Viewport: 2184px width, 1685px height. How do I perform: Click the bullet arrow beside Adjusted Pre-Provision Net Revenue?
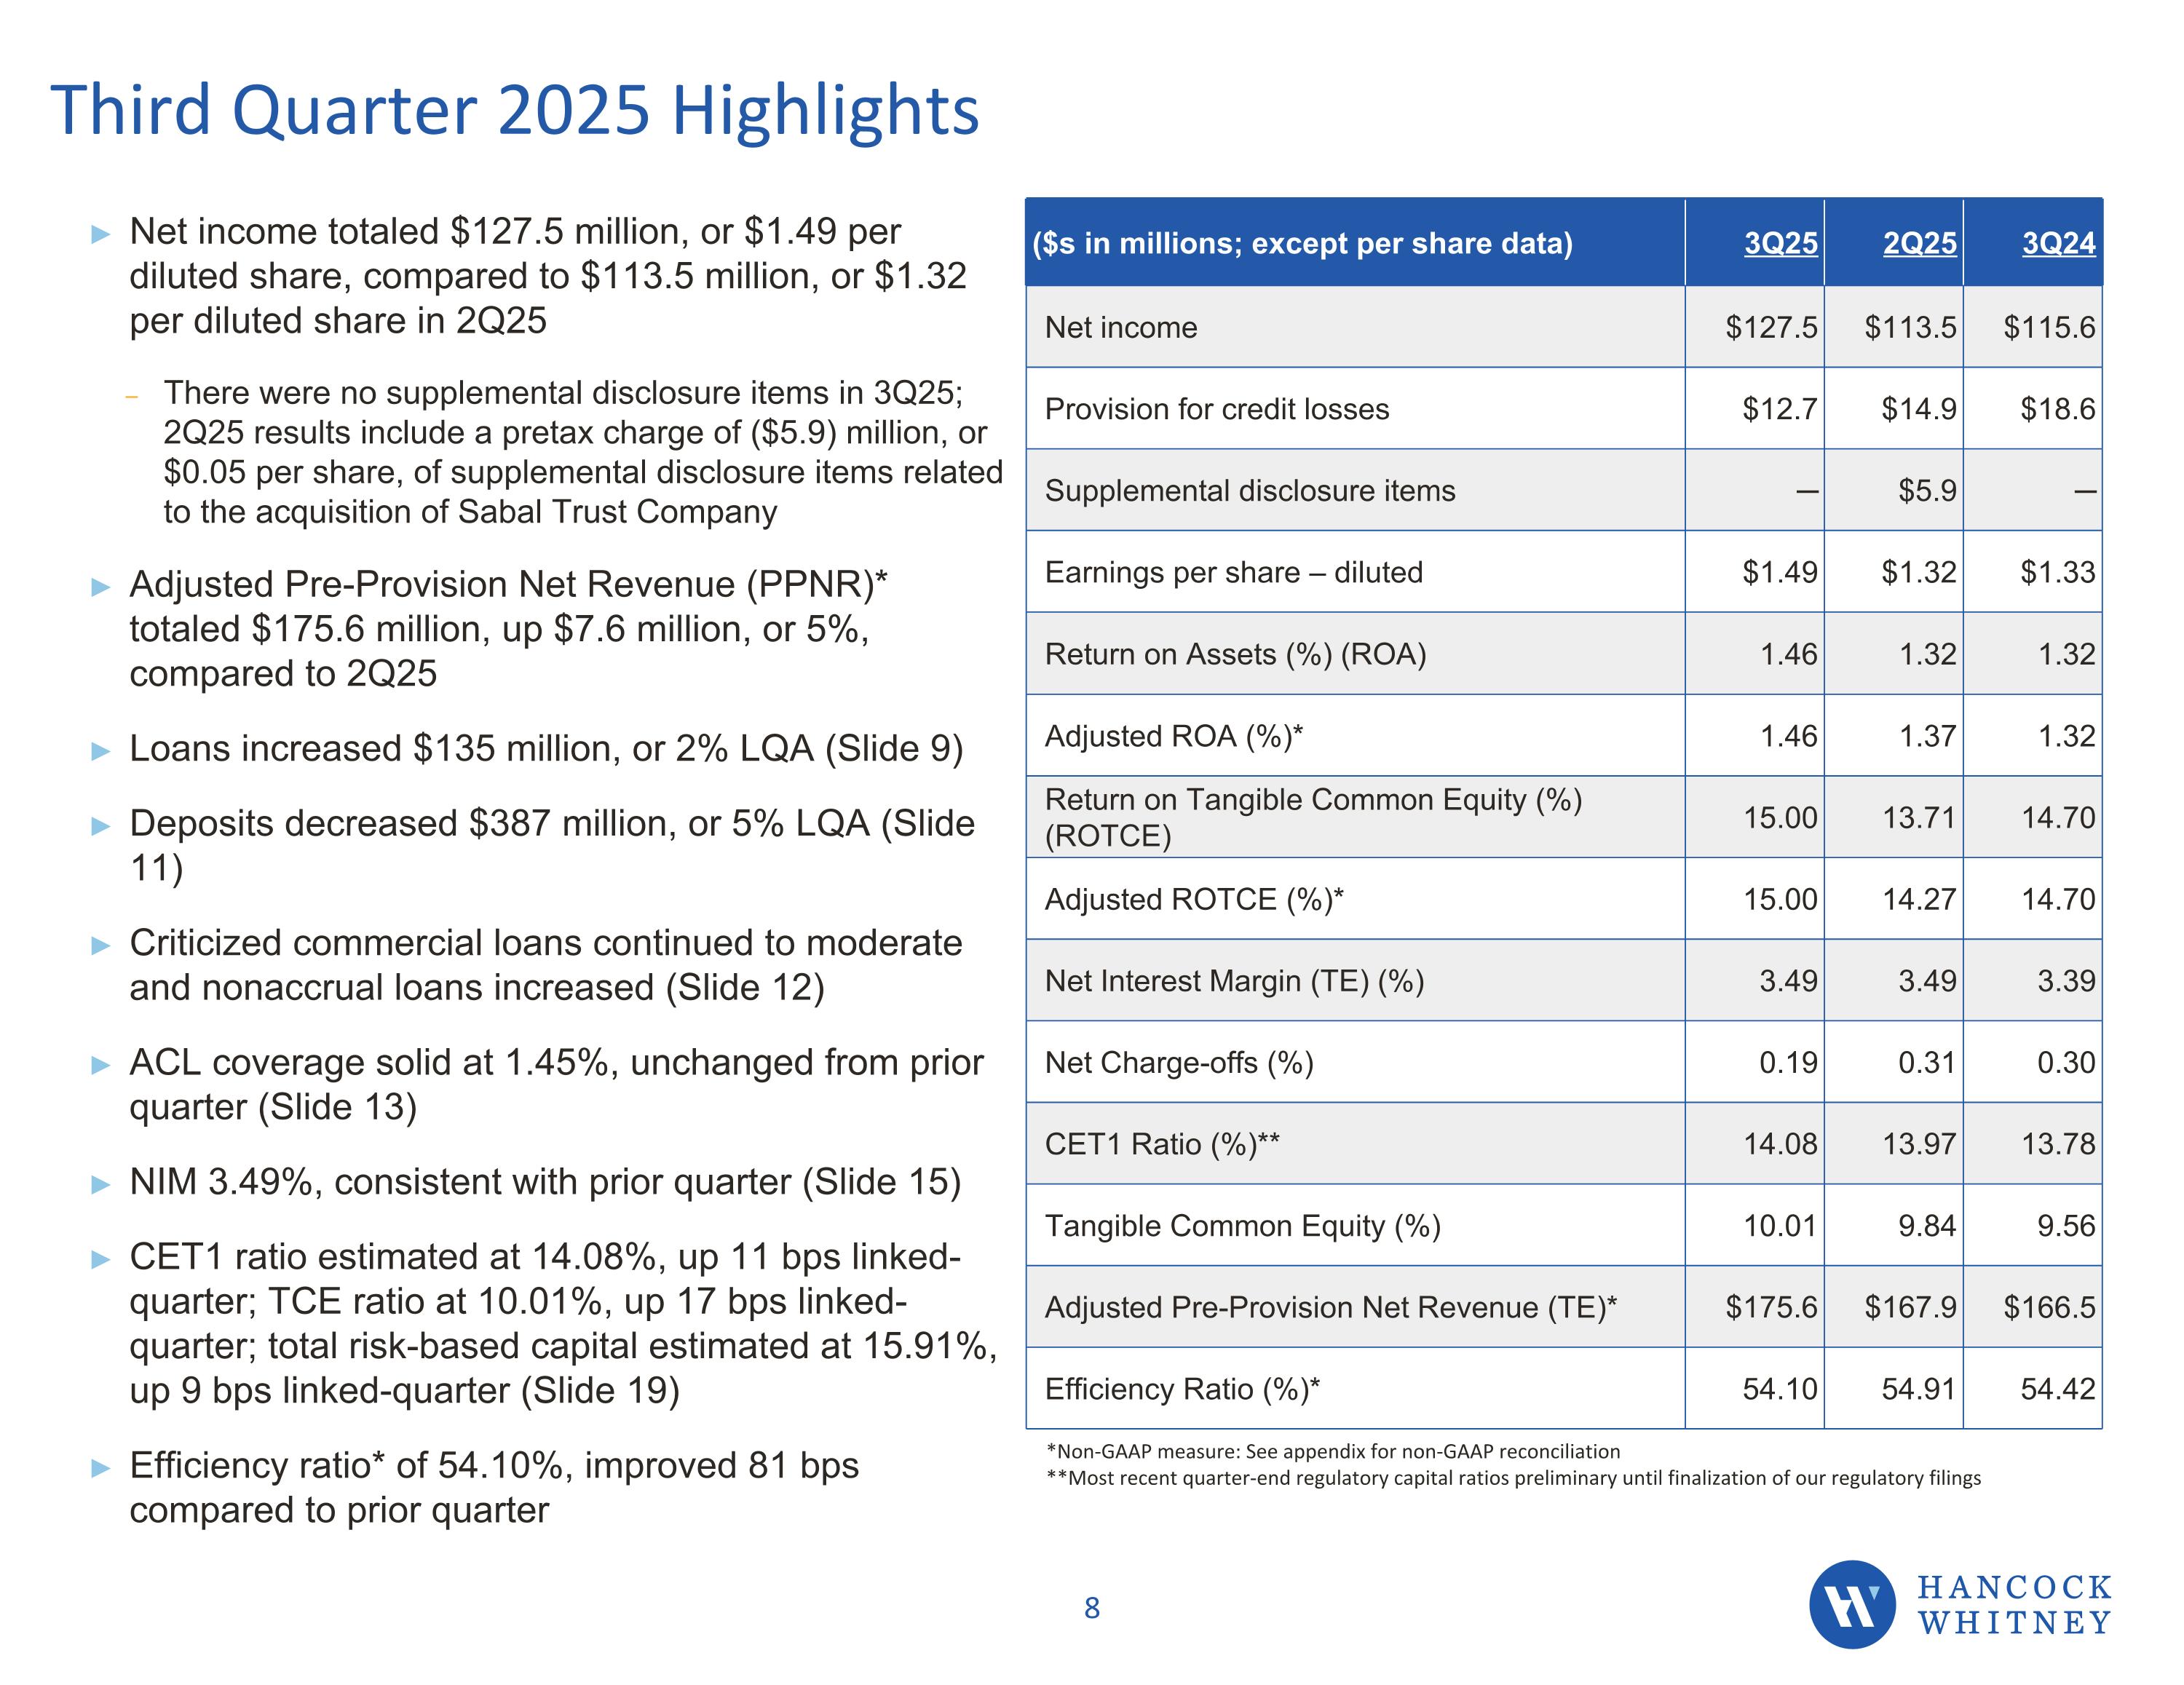[x=100, y=587]
